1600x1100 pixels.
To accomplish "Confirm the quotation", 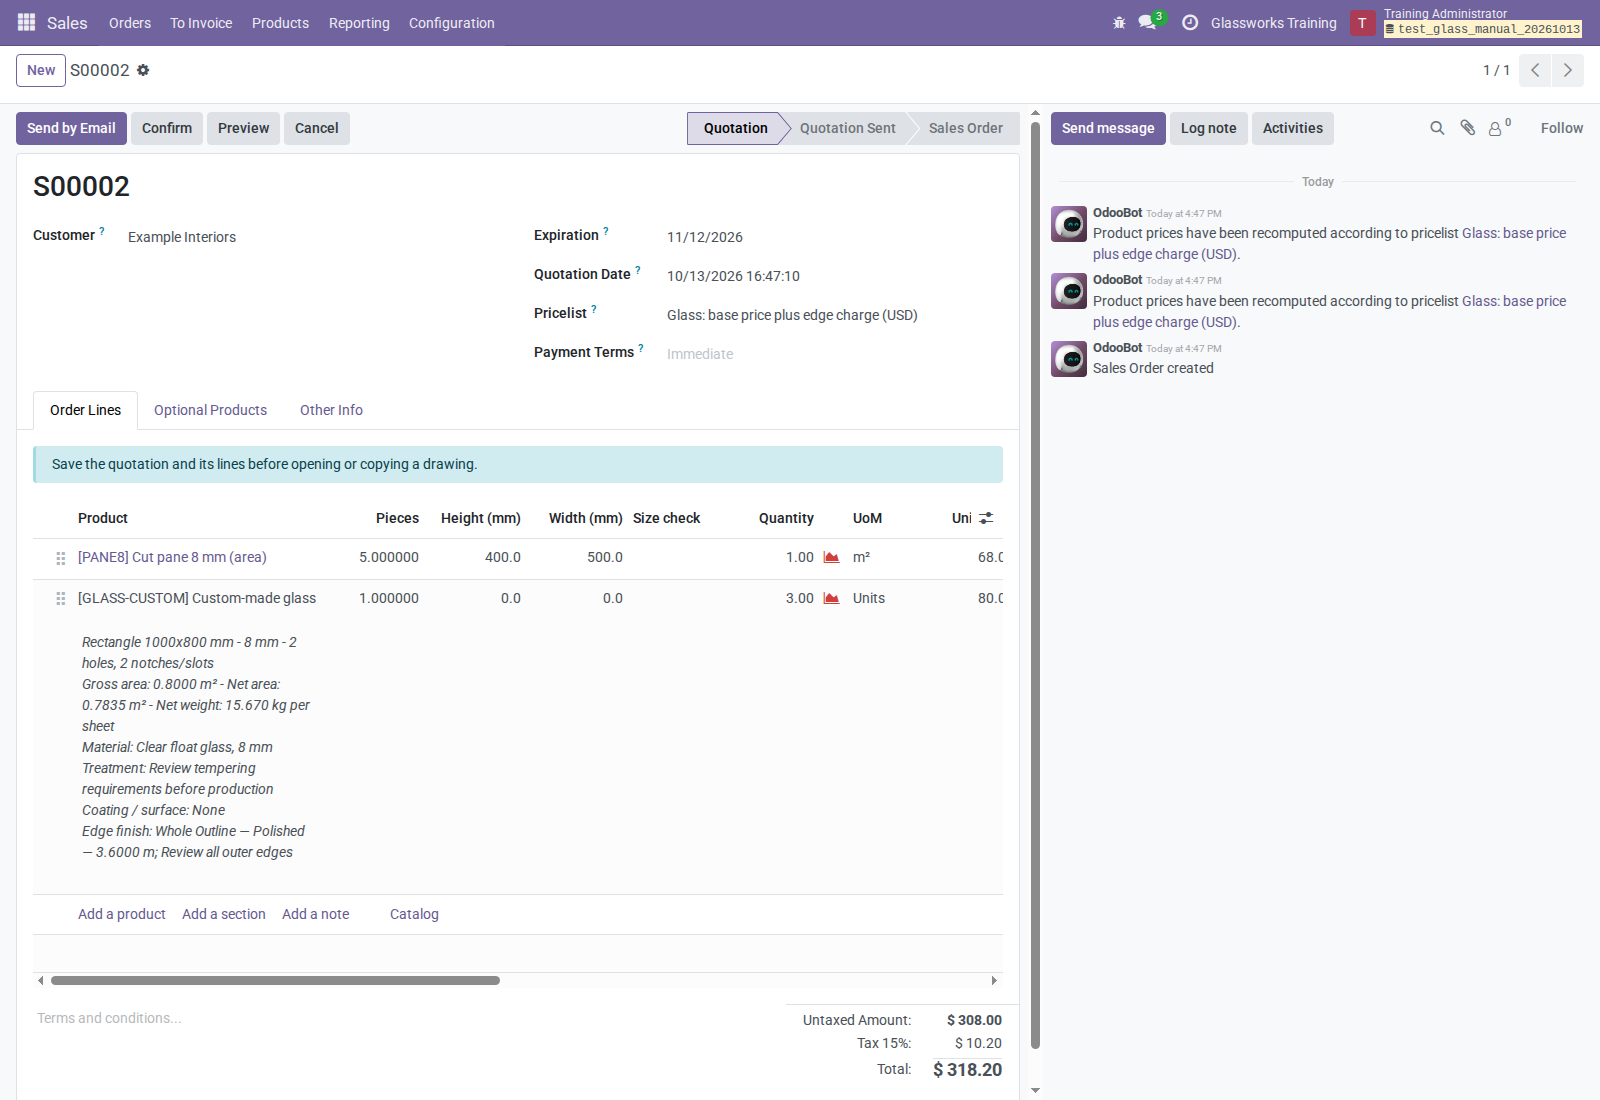I will point(167,128).
